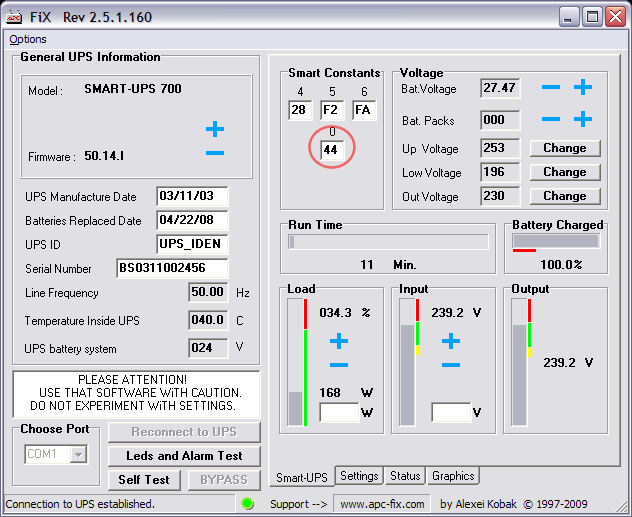Image resolution: width=632 pixels, height=517 pixels.
Task: Click the firmware version 50.14.I
Action: 104,156
